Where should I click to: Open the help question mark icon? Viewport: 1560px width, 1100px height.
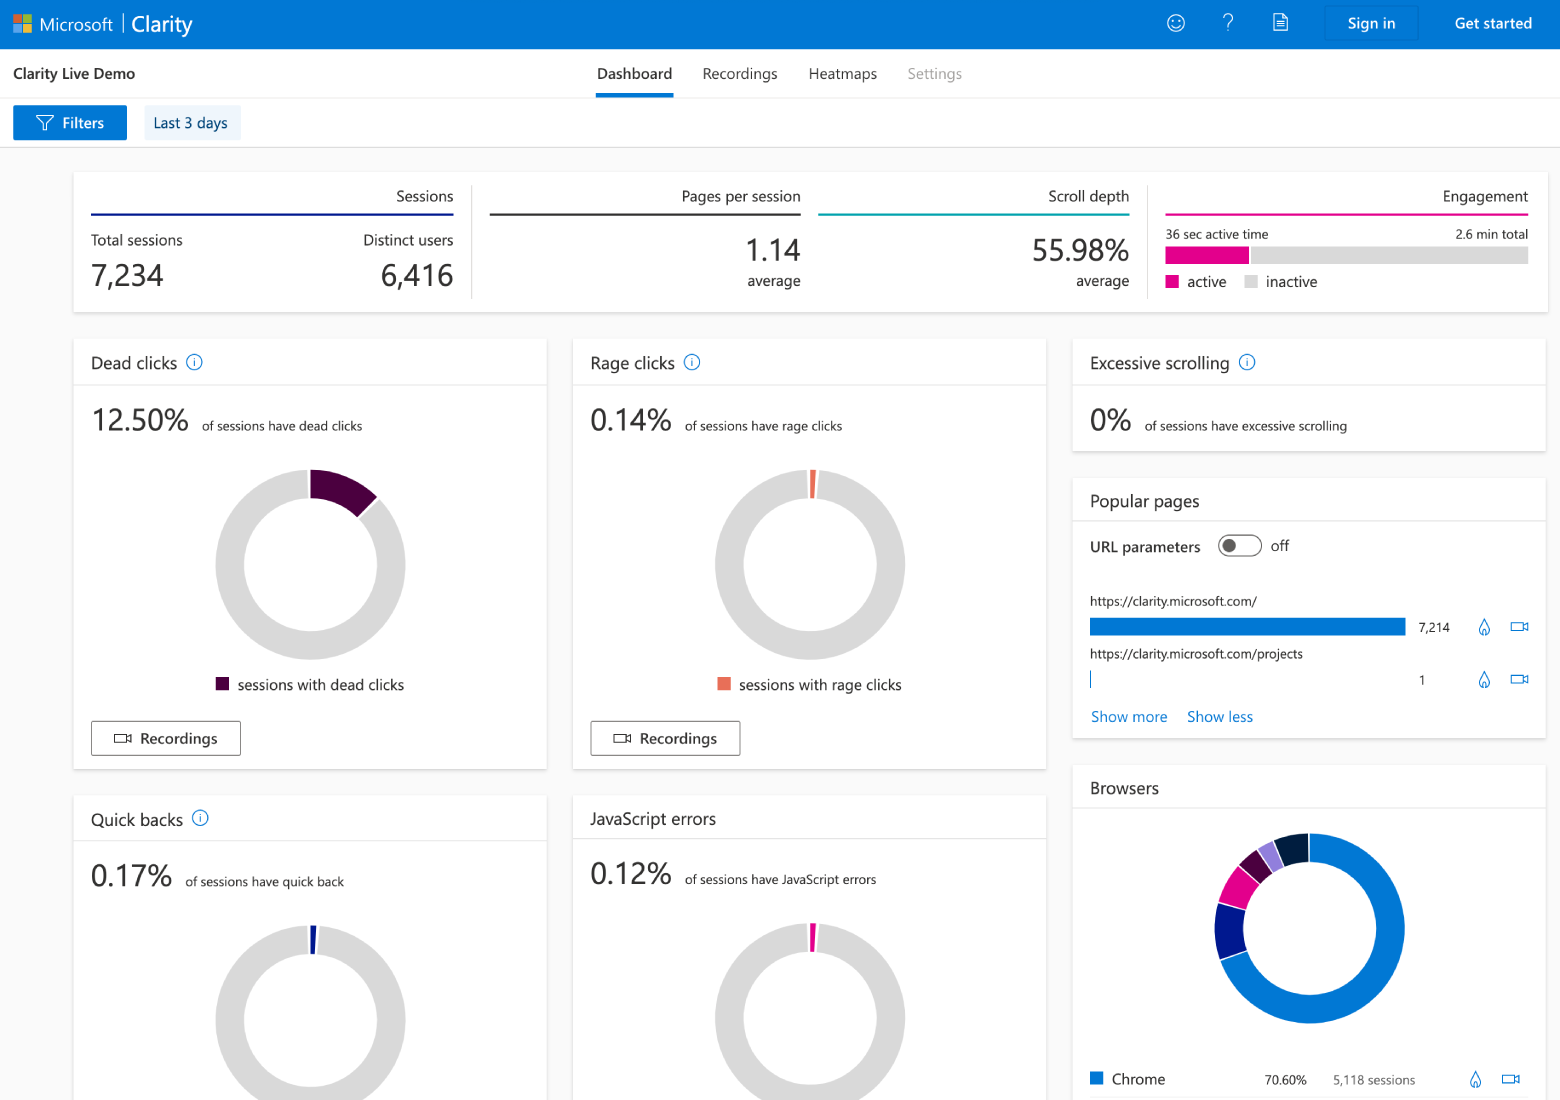(x=1228, y=22)
